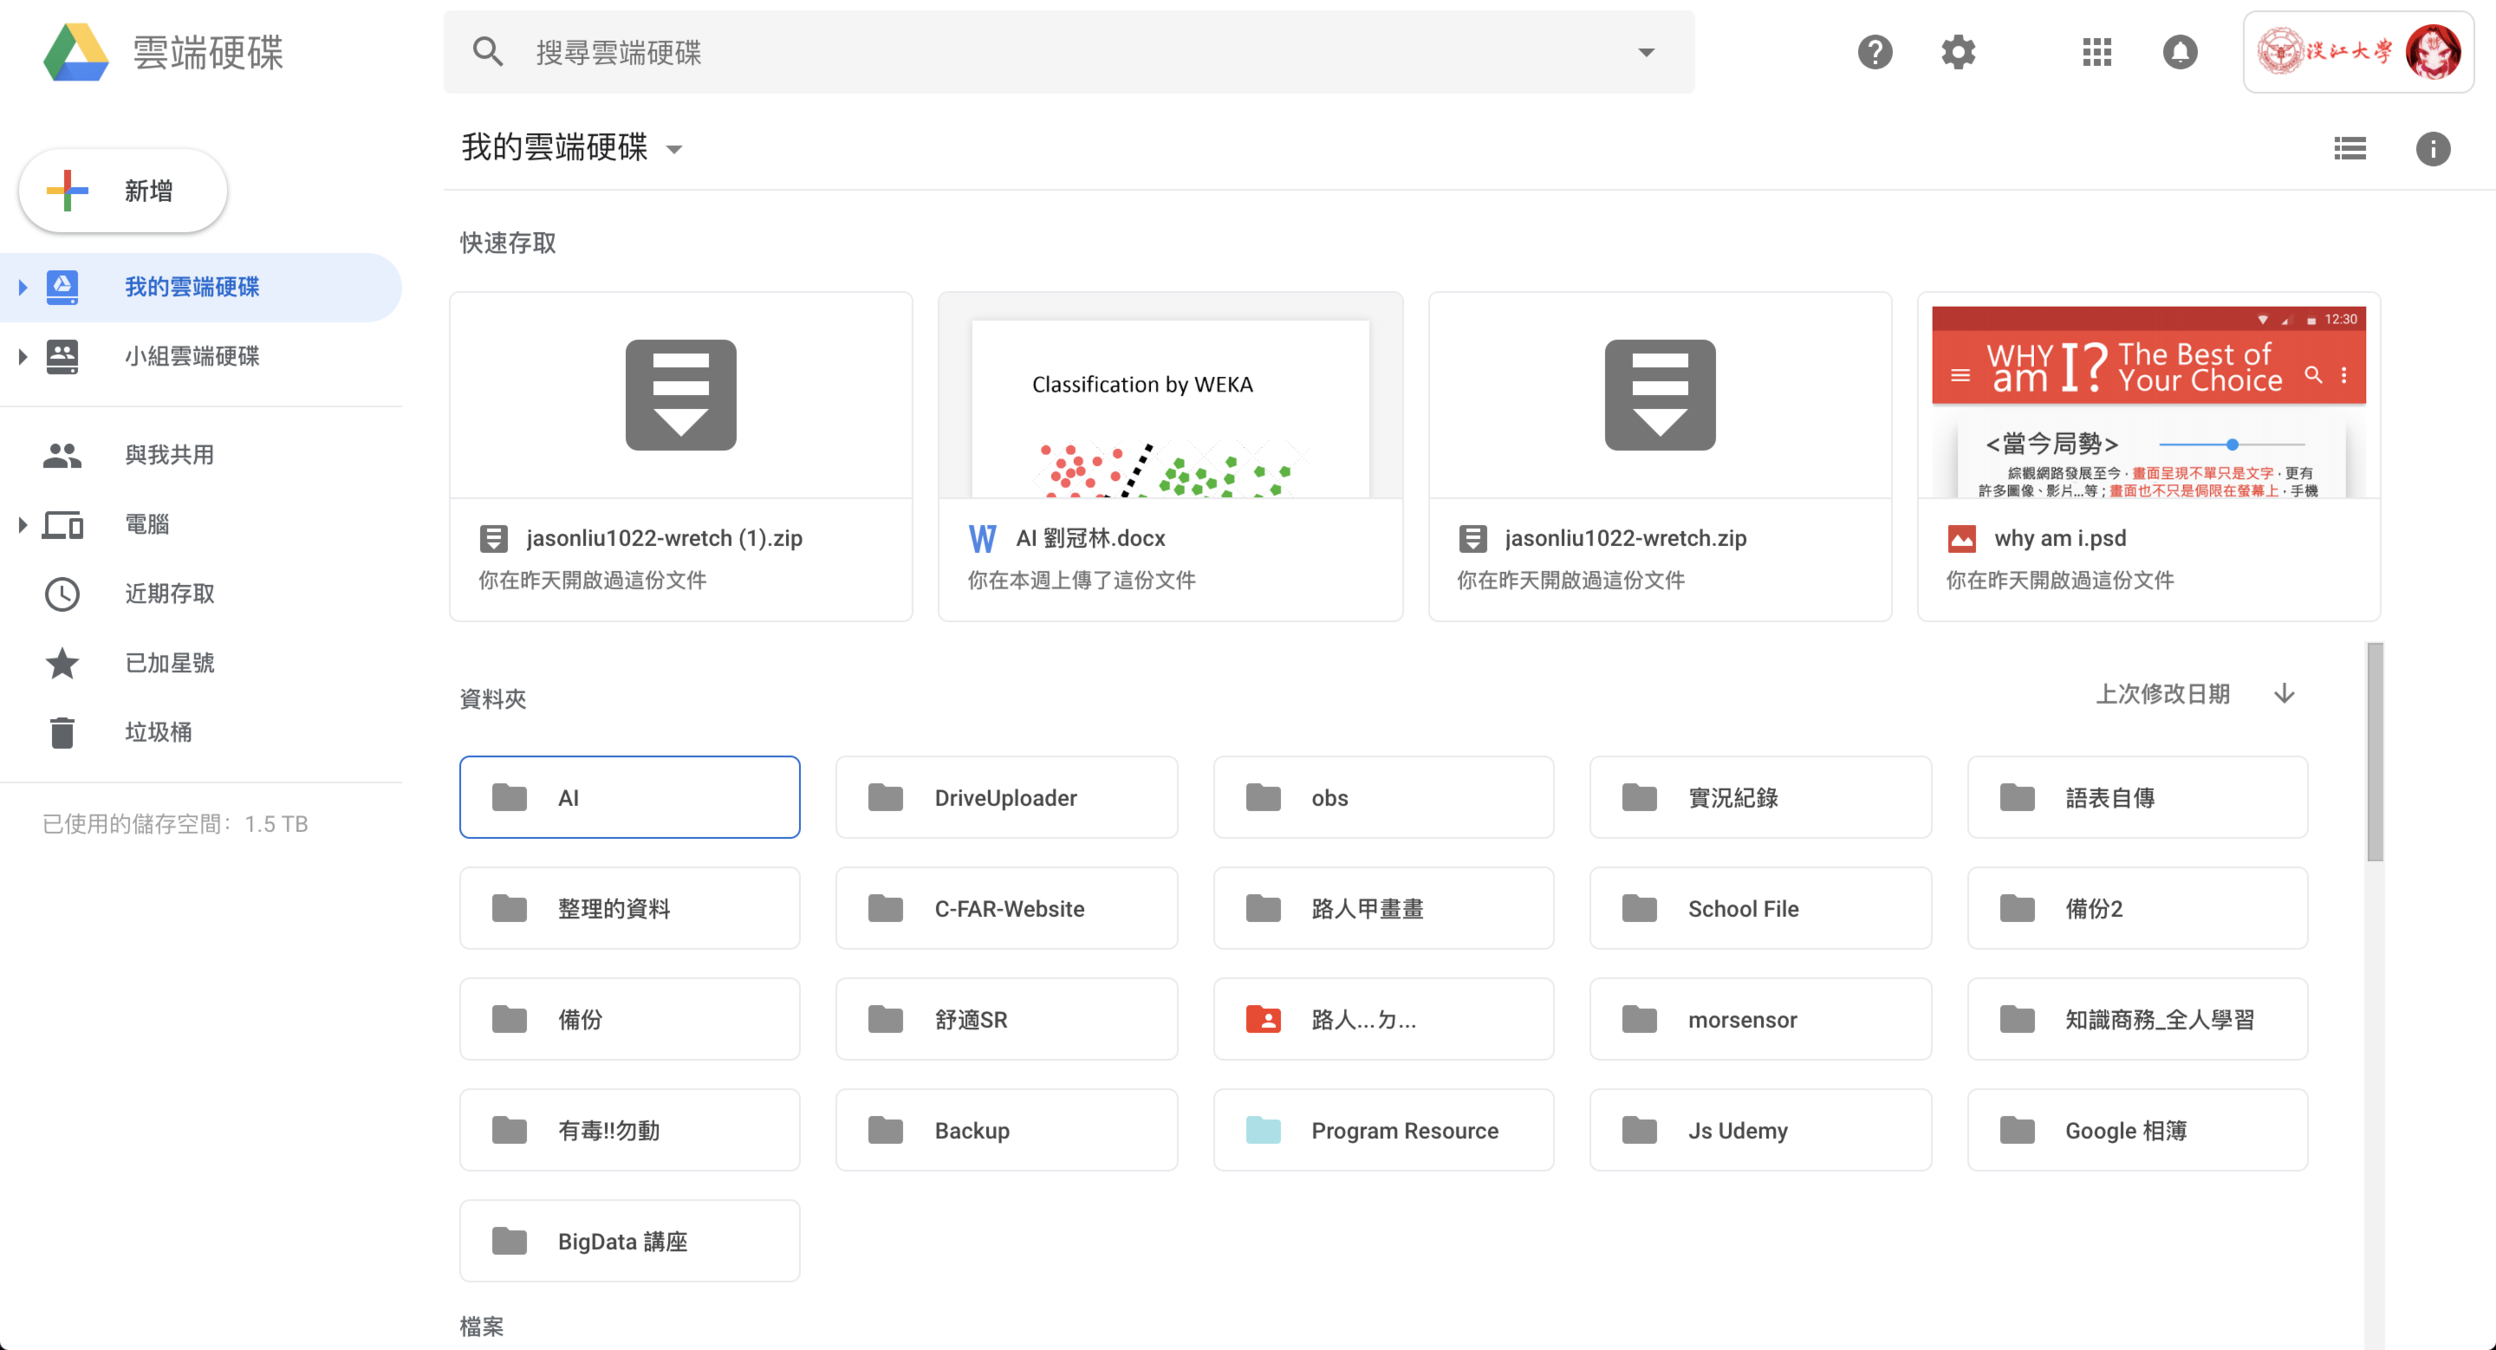Expand 小組雲端硬碟 sidebar tree arrow
Image resolution: width=2496 pixels, height=1350 pixels.
(22, 357)
